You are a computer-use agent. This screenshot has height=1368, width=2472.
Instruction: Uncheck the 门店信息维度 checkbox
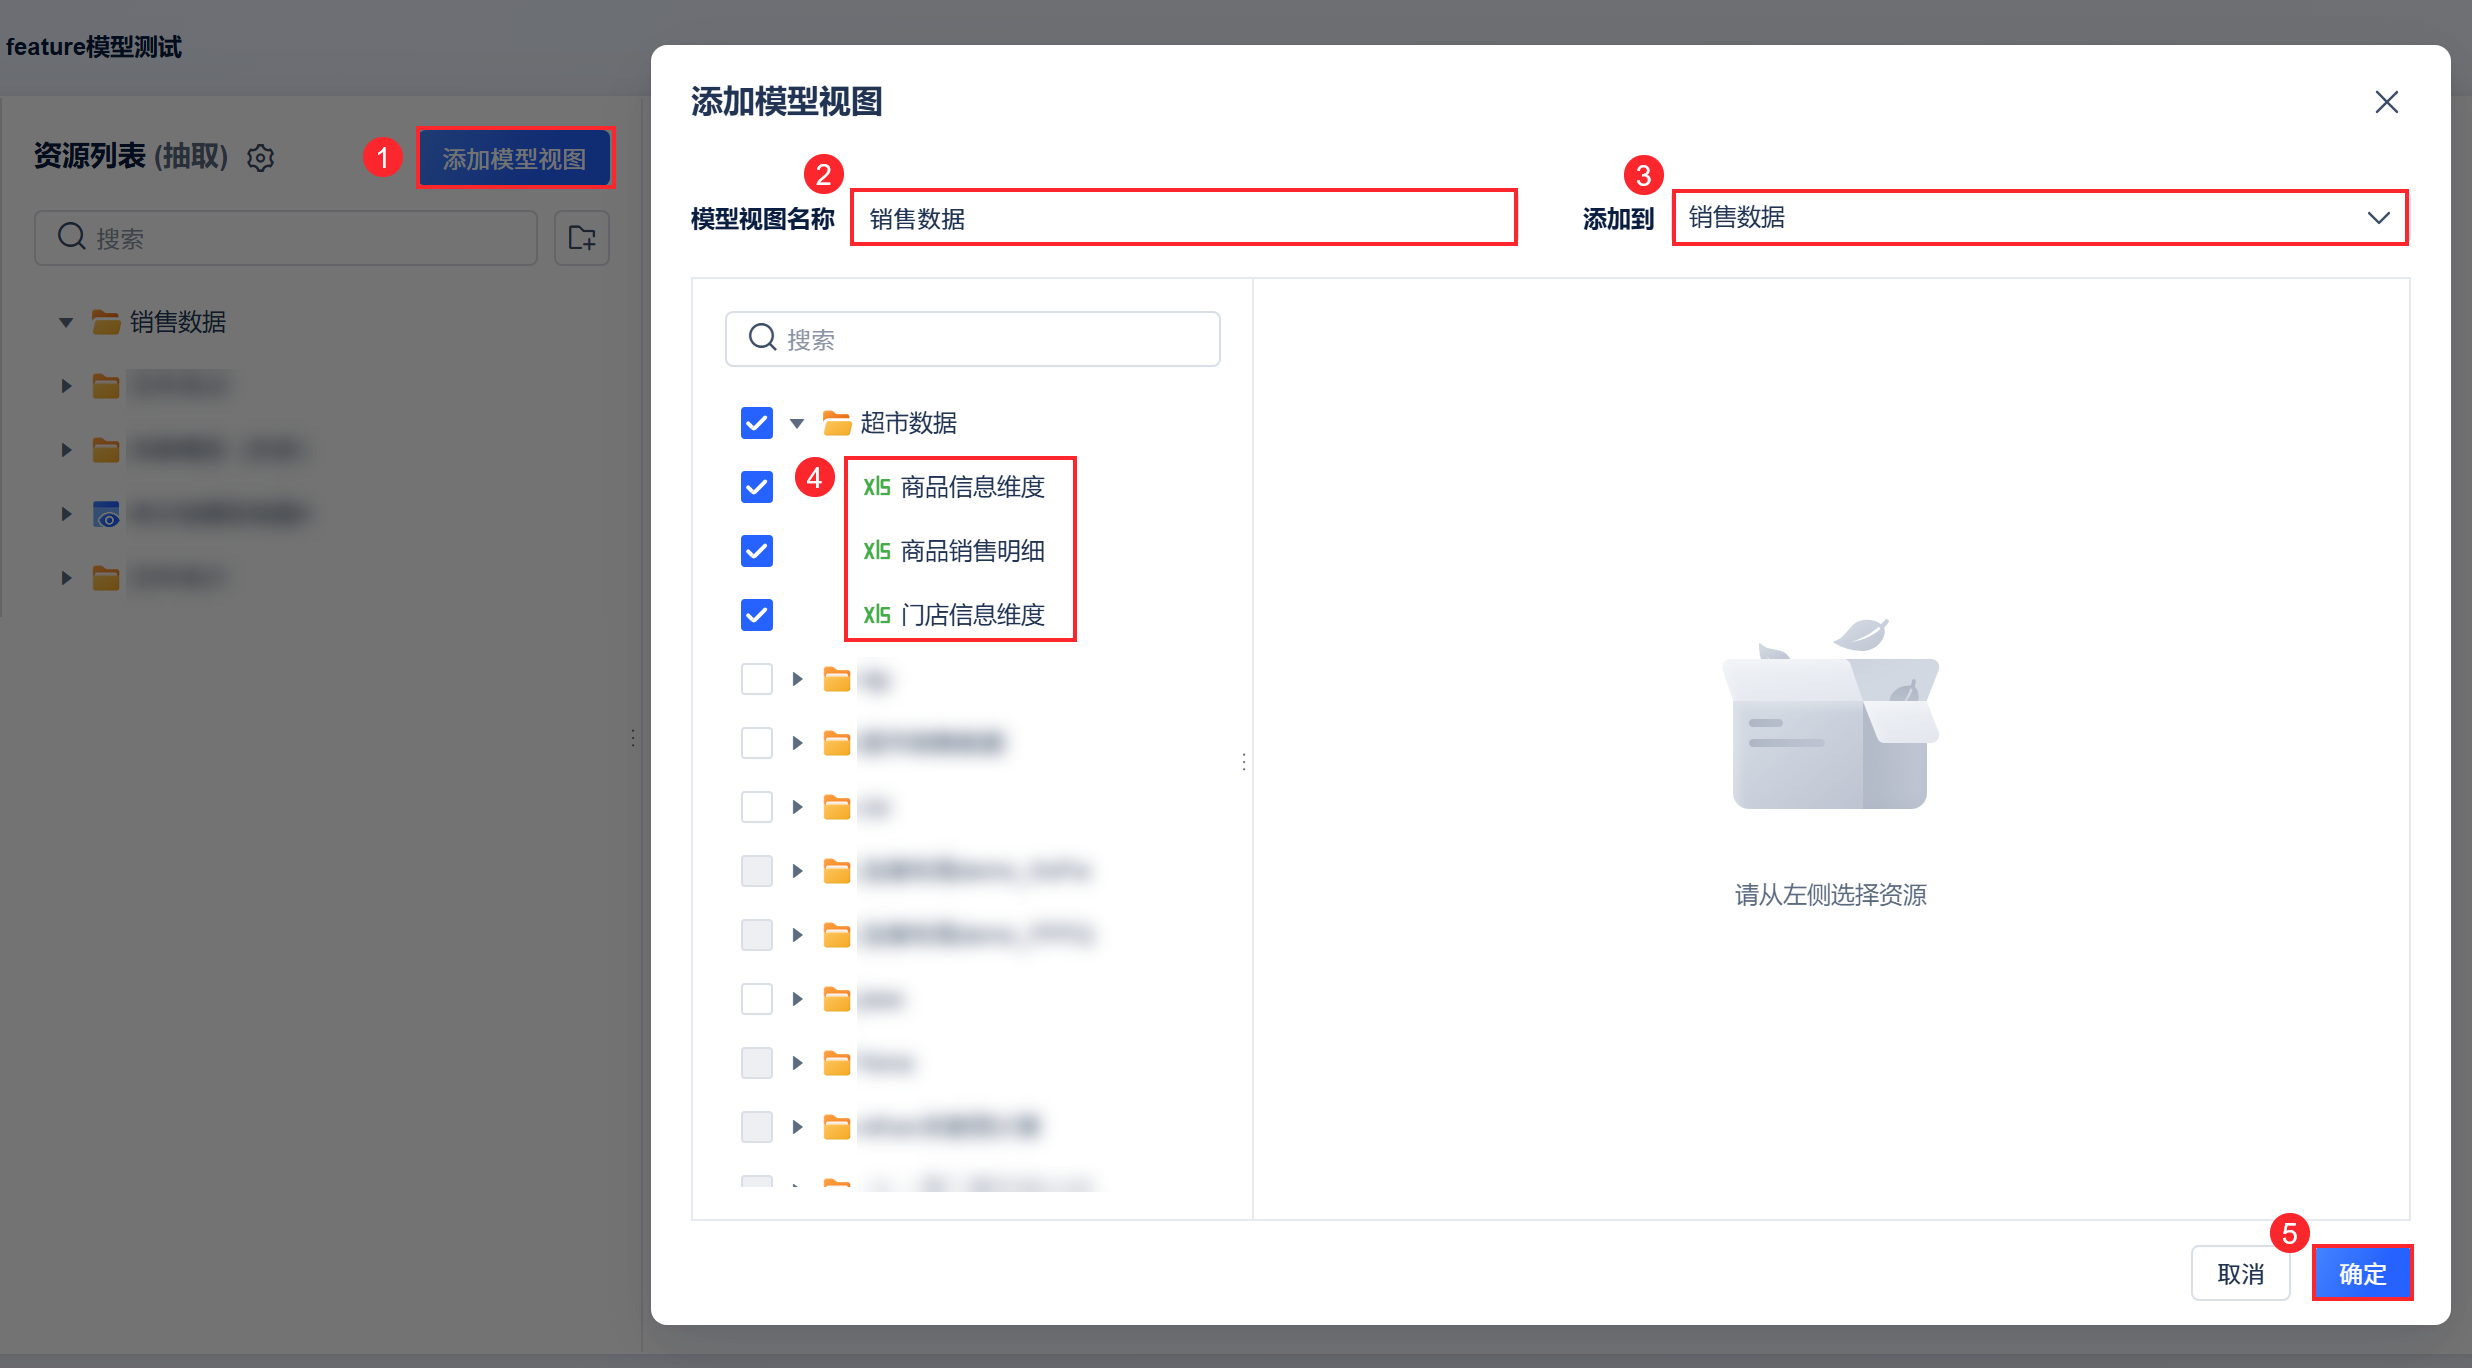point(757,615)
